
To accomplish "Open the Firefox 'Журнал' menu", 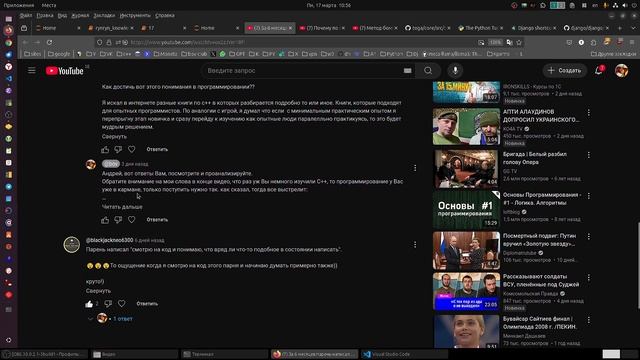I will [x=80, y=16].
